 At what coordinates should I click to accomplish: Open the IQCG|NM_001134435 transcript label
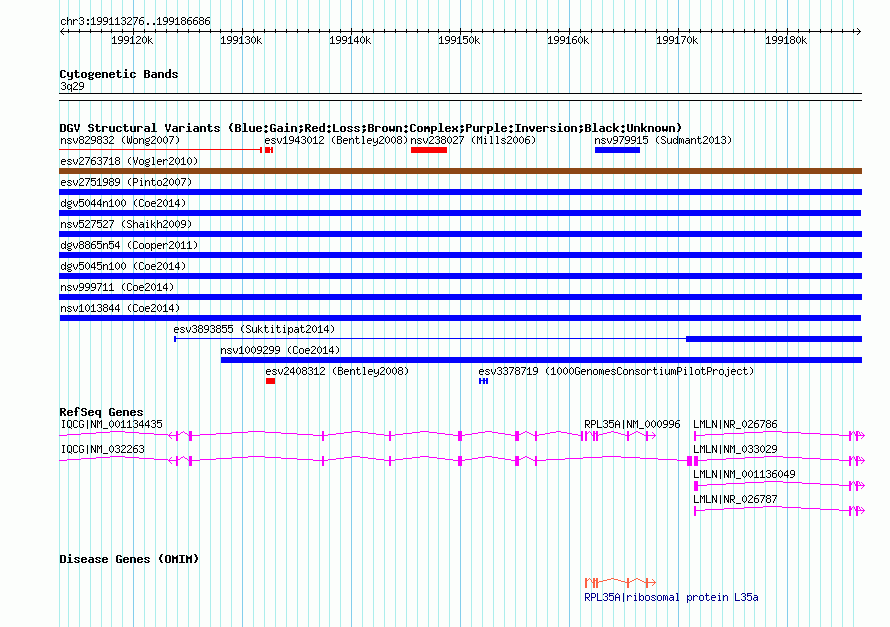(x=111, y=424)
